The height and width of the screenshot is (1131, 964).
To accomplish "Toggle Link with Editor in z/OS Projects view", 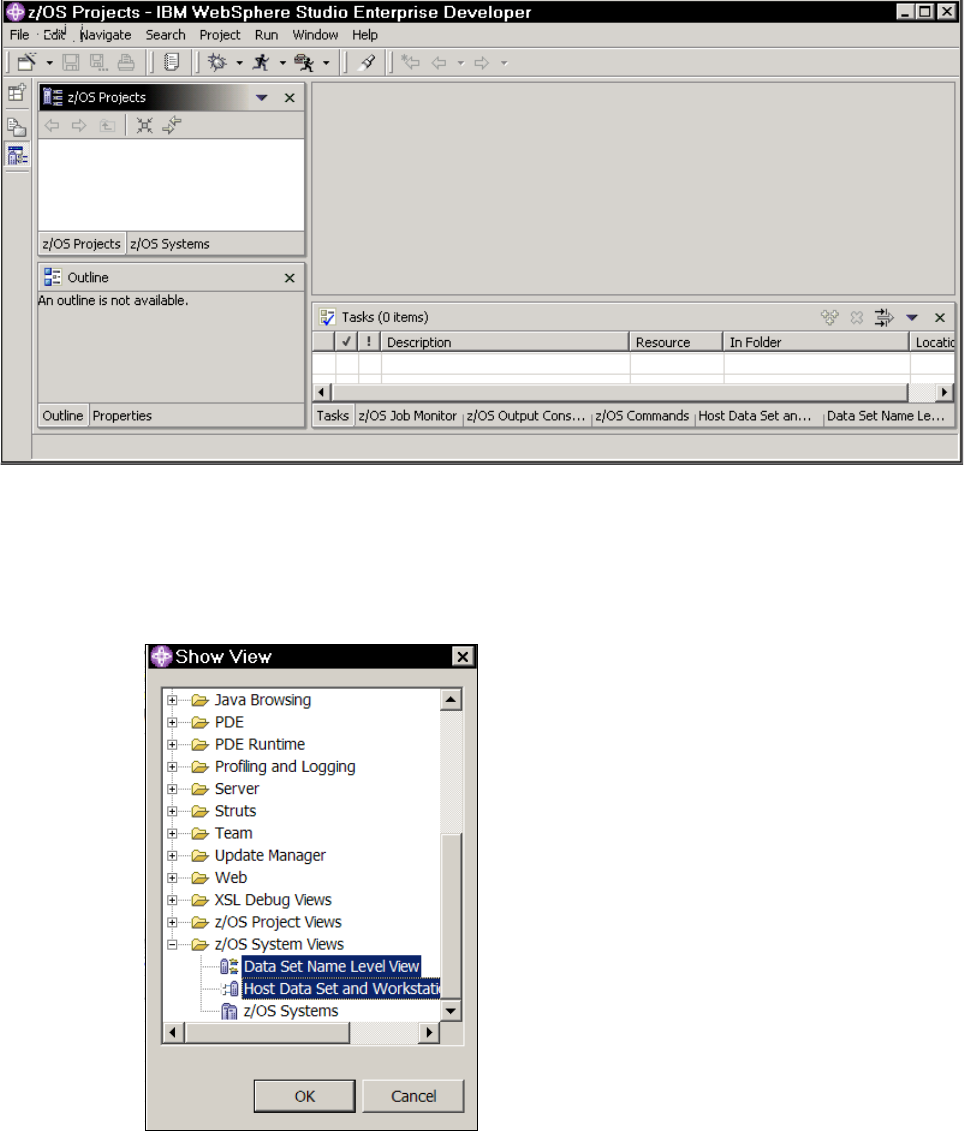I will 172,124.
